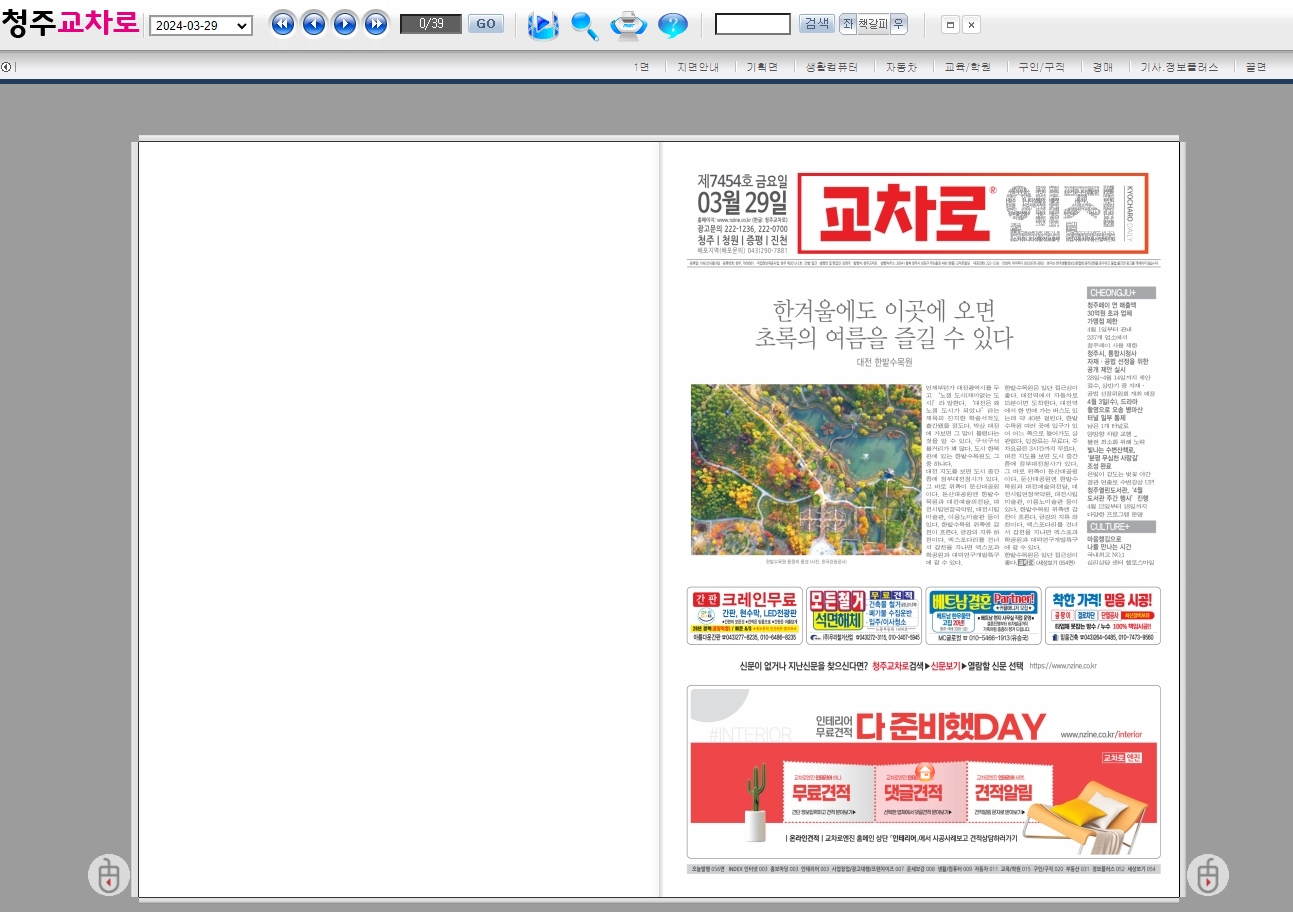
Task: Open the date dropdown showing 2024-03-29
Action: [x=201, y=26]
